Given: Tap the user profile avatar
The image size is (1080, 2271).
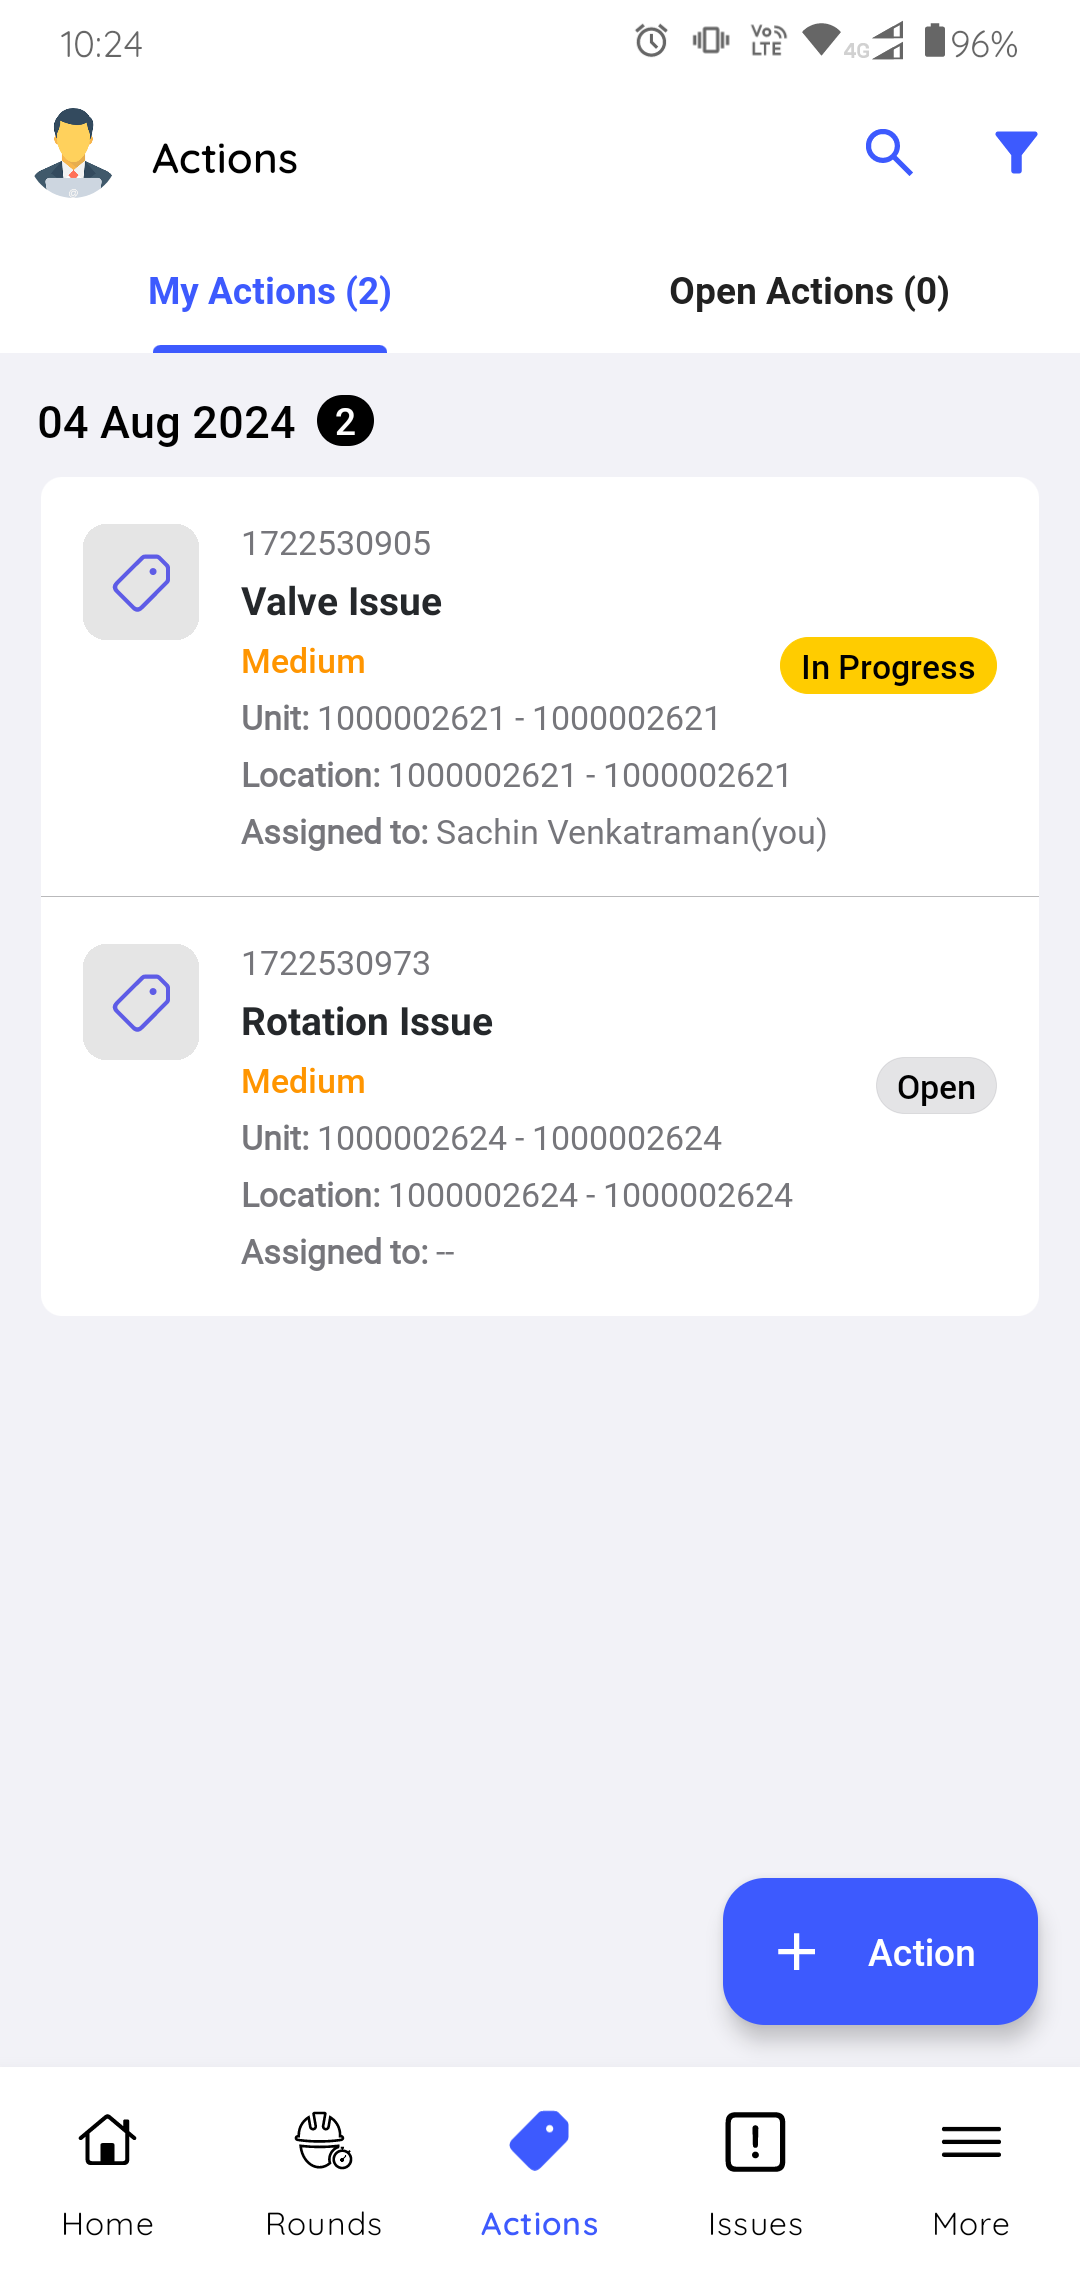Looking at the screenshot, I should [x=73, y=153].
